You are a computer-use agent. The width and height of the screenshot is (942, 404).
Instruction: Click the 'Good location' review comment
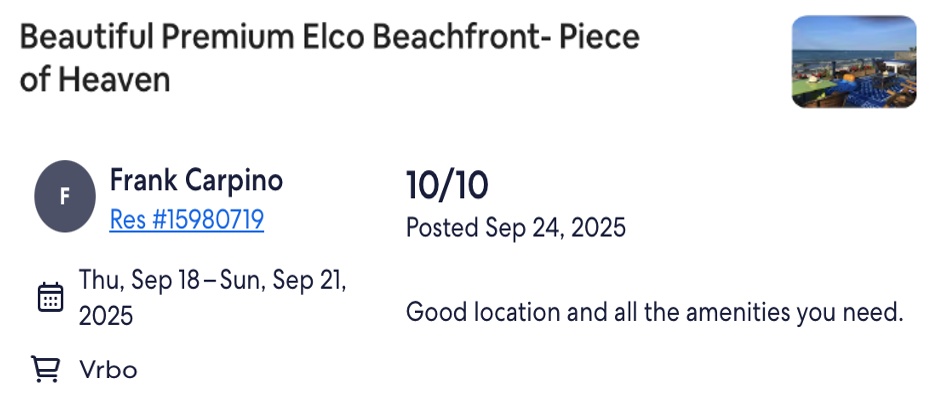click(x=655, y=313)
